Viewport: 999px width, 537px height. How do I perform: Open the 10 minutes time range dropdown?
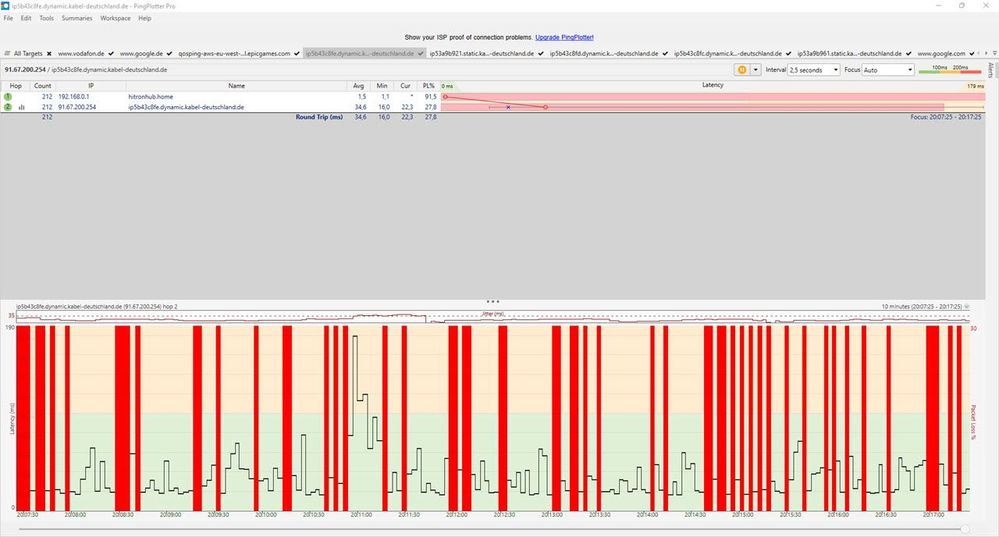click(967, 307)
